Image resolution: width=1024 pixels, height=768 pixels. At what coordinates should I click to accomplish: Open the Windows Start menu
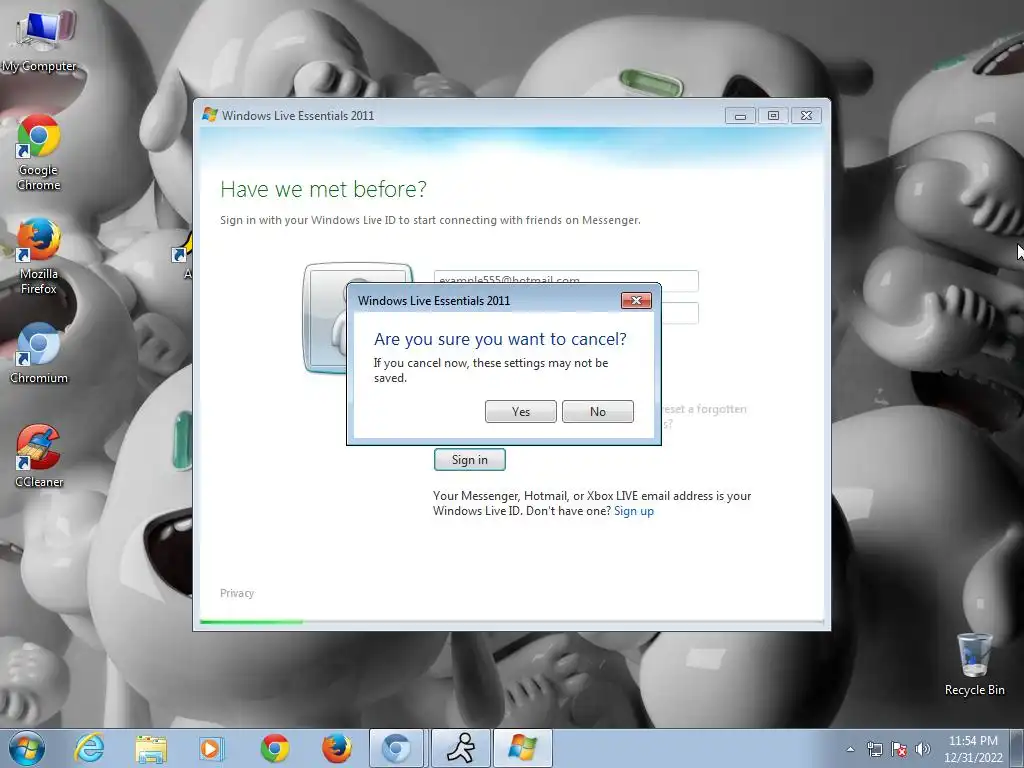[x=27, y=748]
